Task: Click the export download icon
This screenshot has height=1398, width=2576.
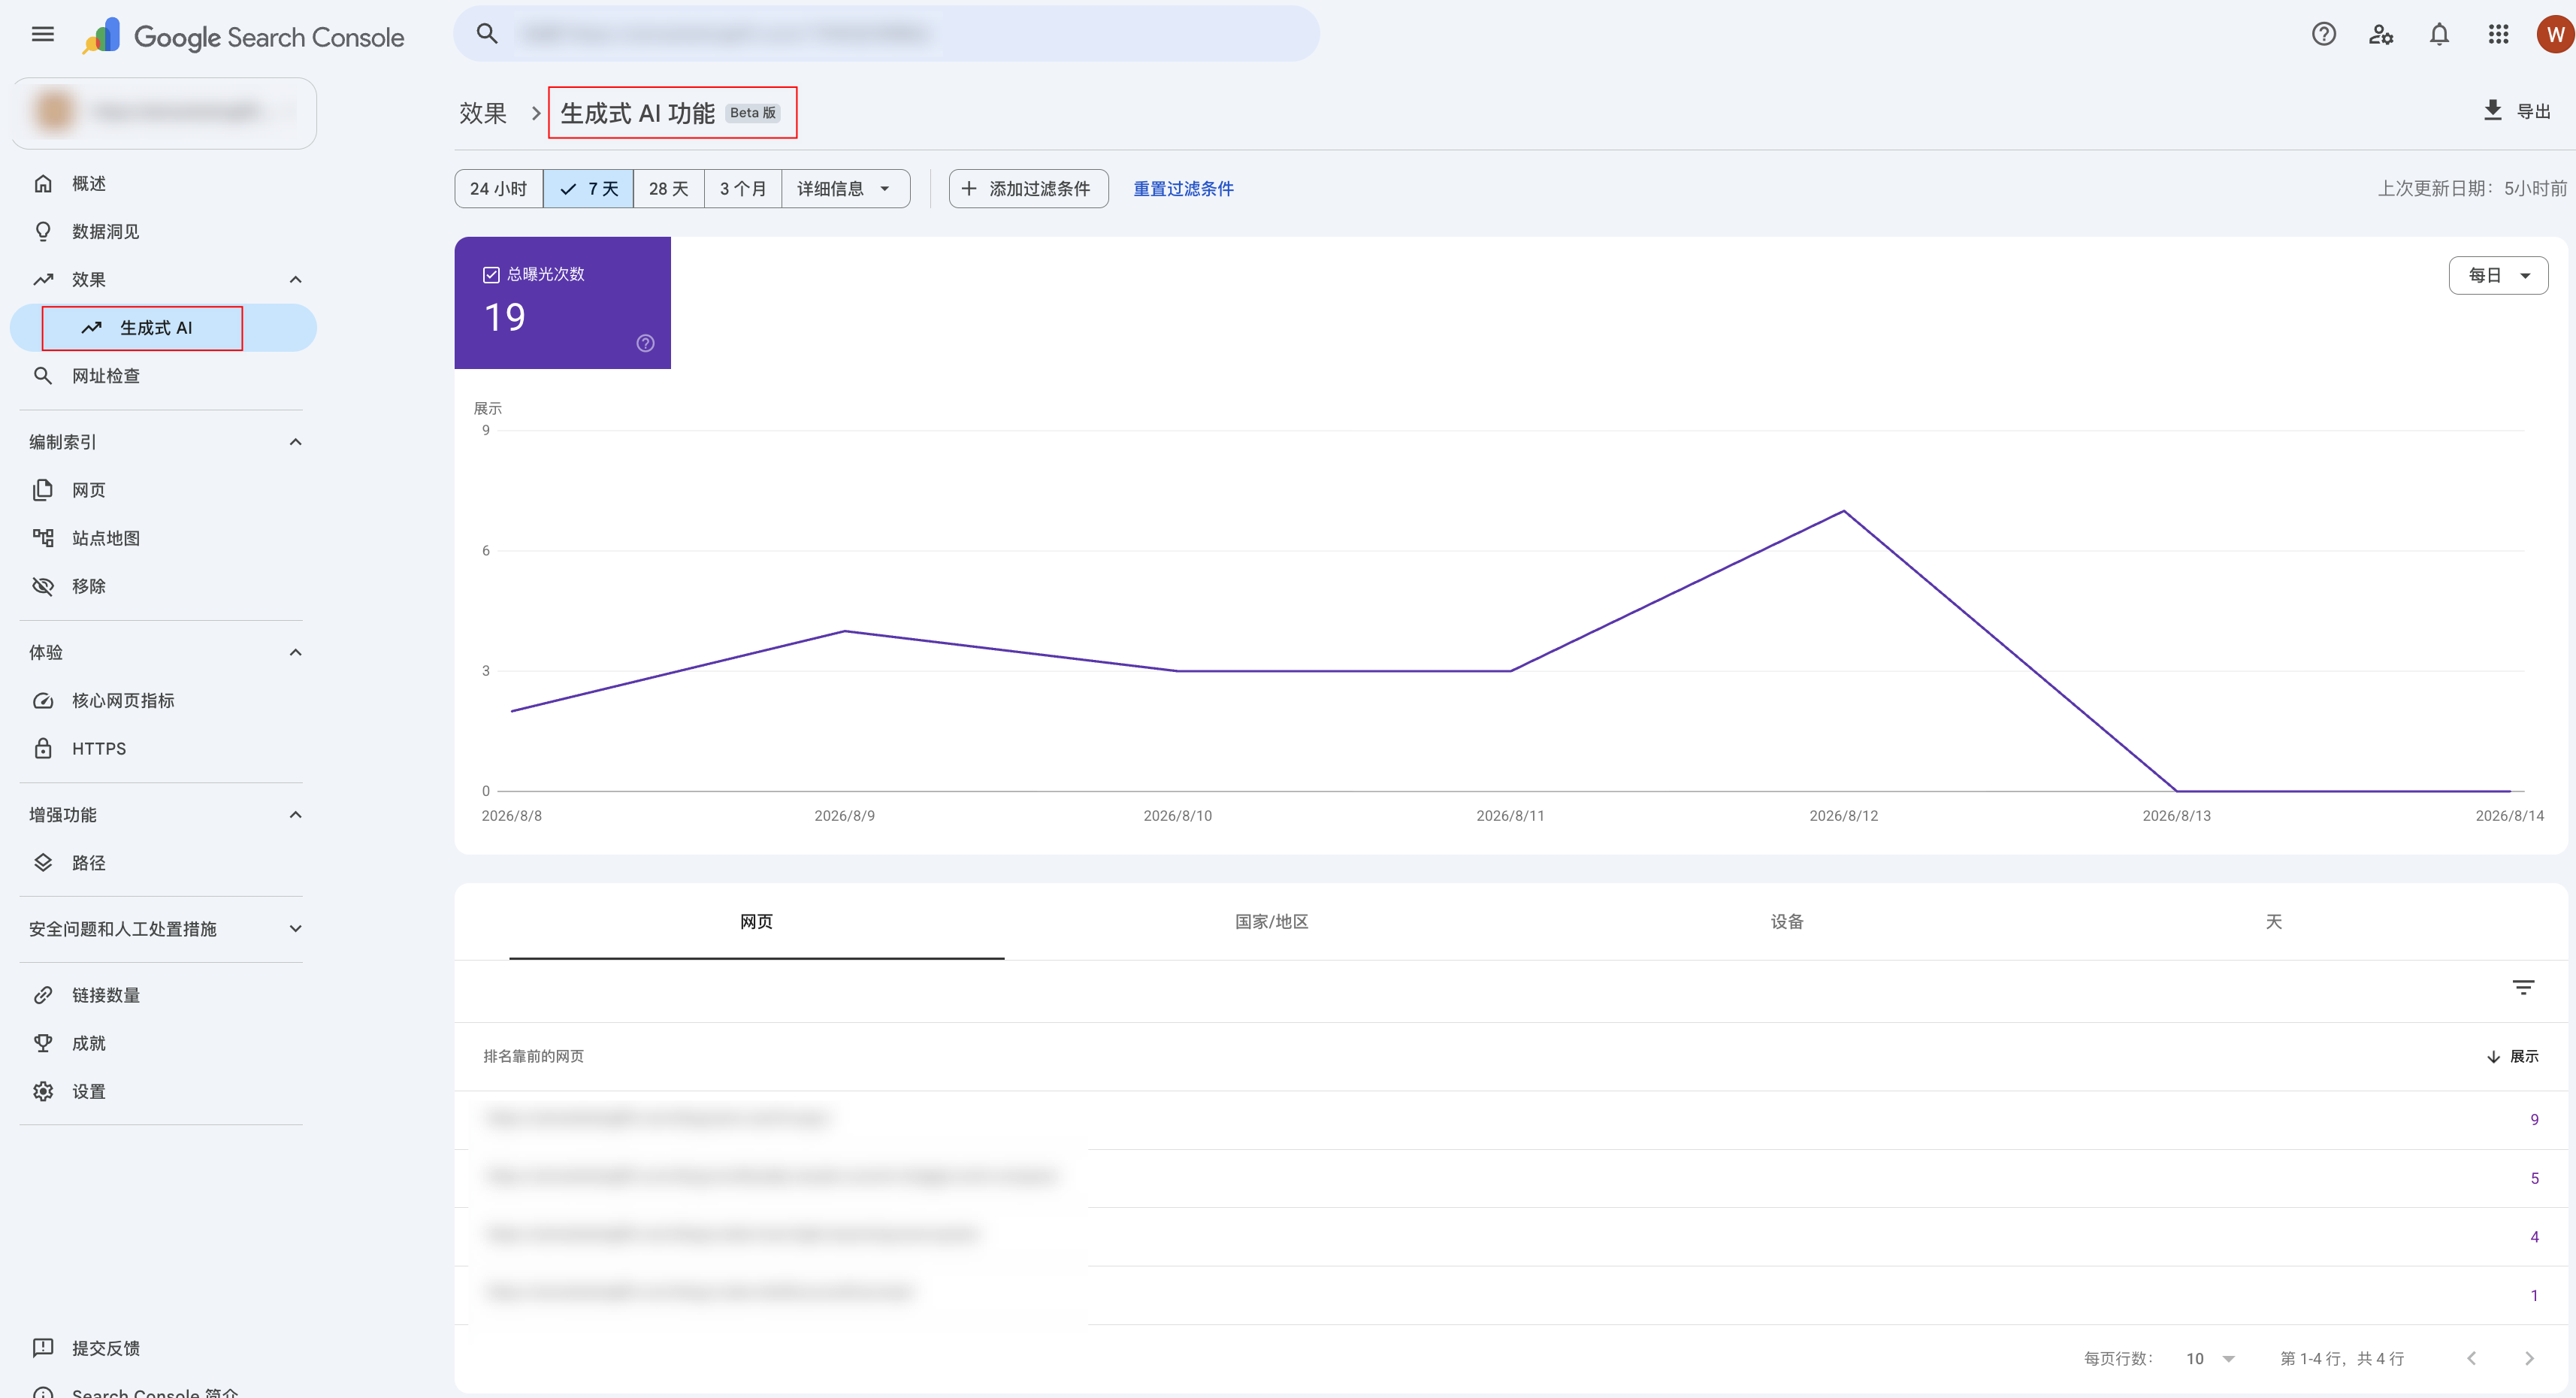Action: pos(2492,110)
